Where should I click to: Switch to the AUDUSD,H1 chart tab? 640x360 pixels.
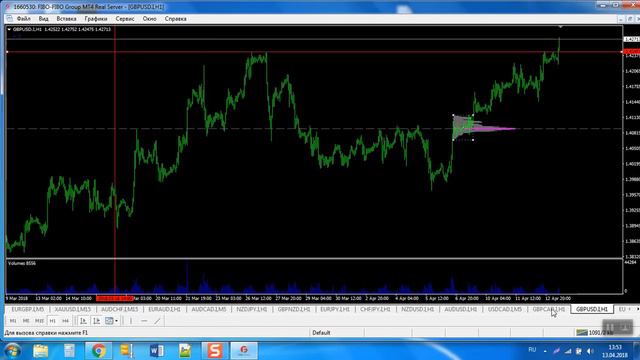(460, 309)
